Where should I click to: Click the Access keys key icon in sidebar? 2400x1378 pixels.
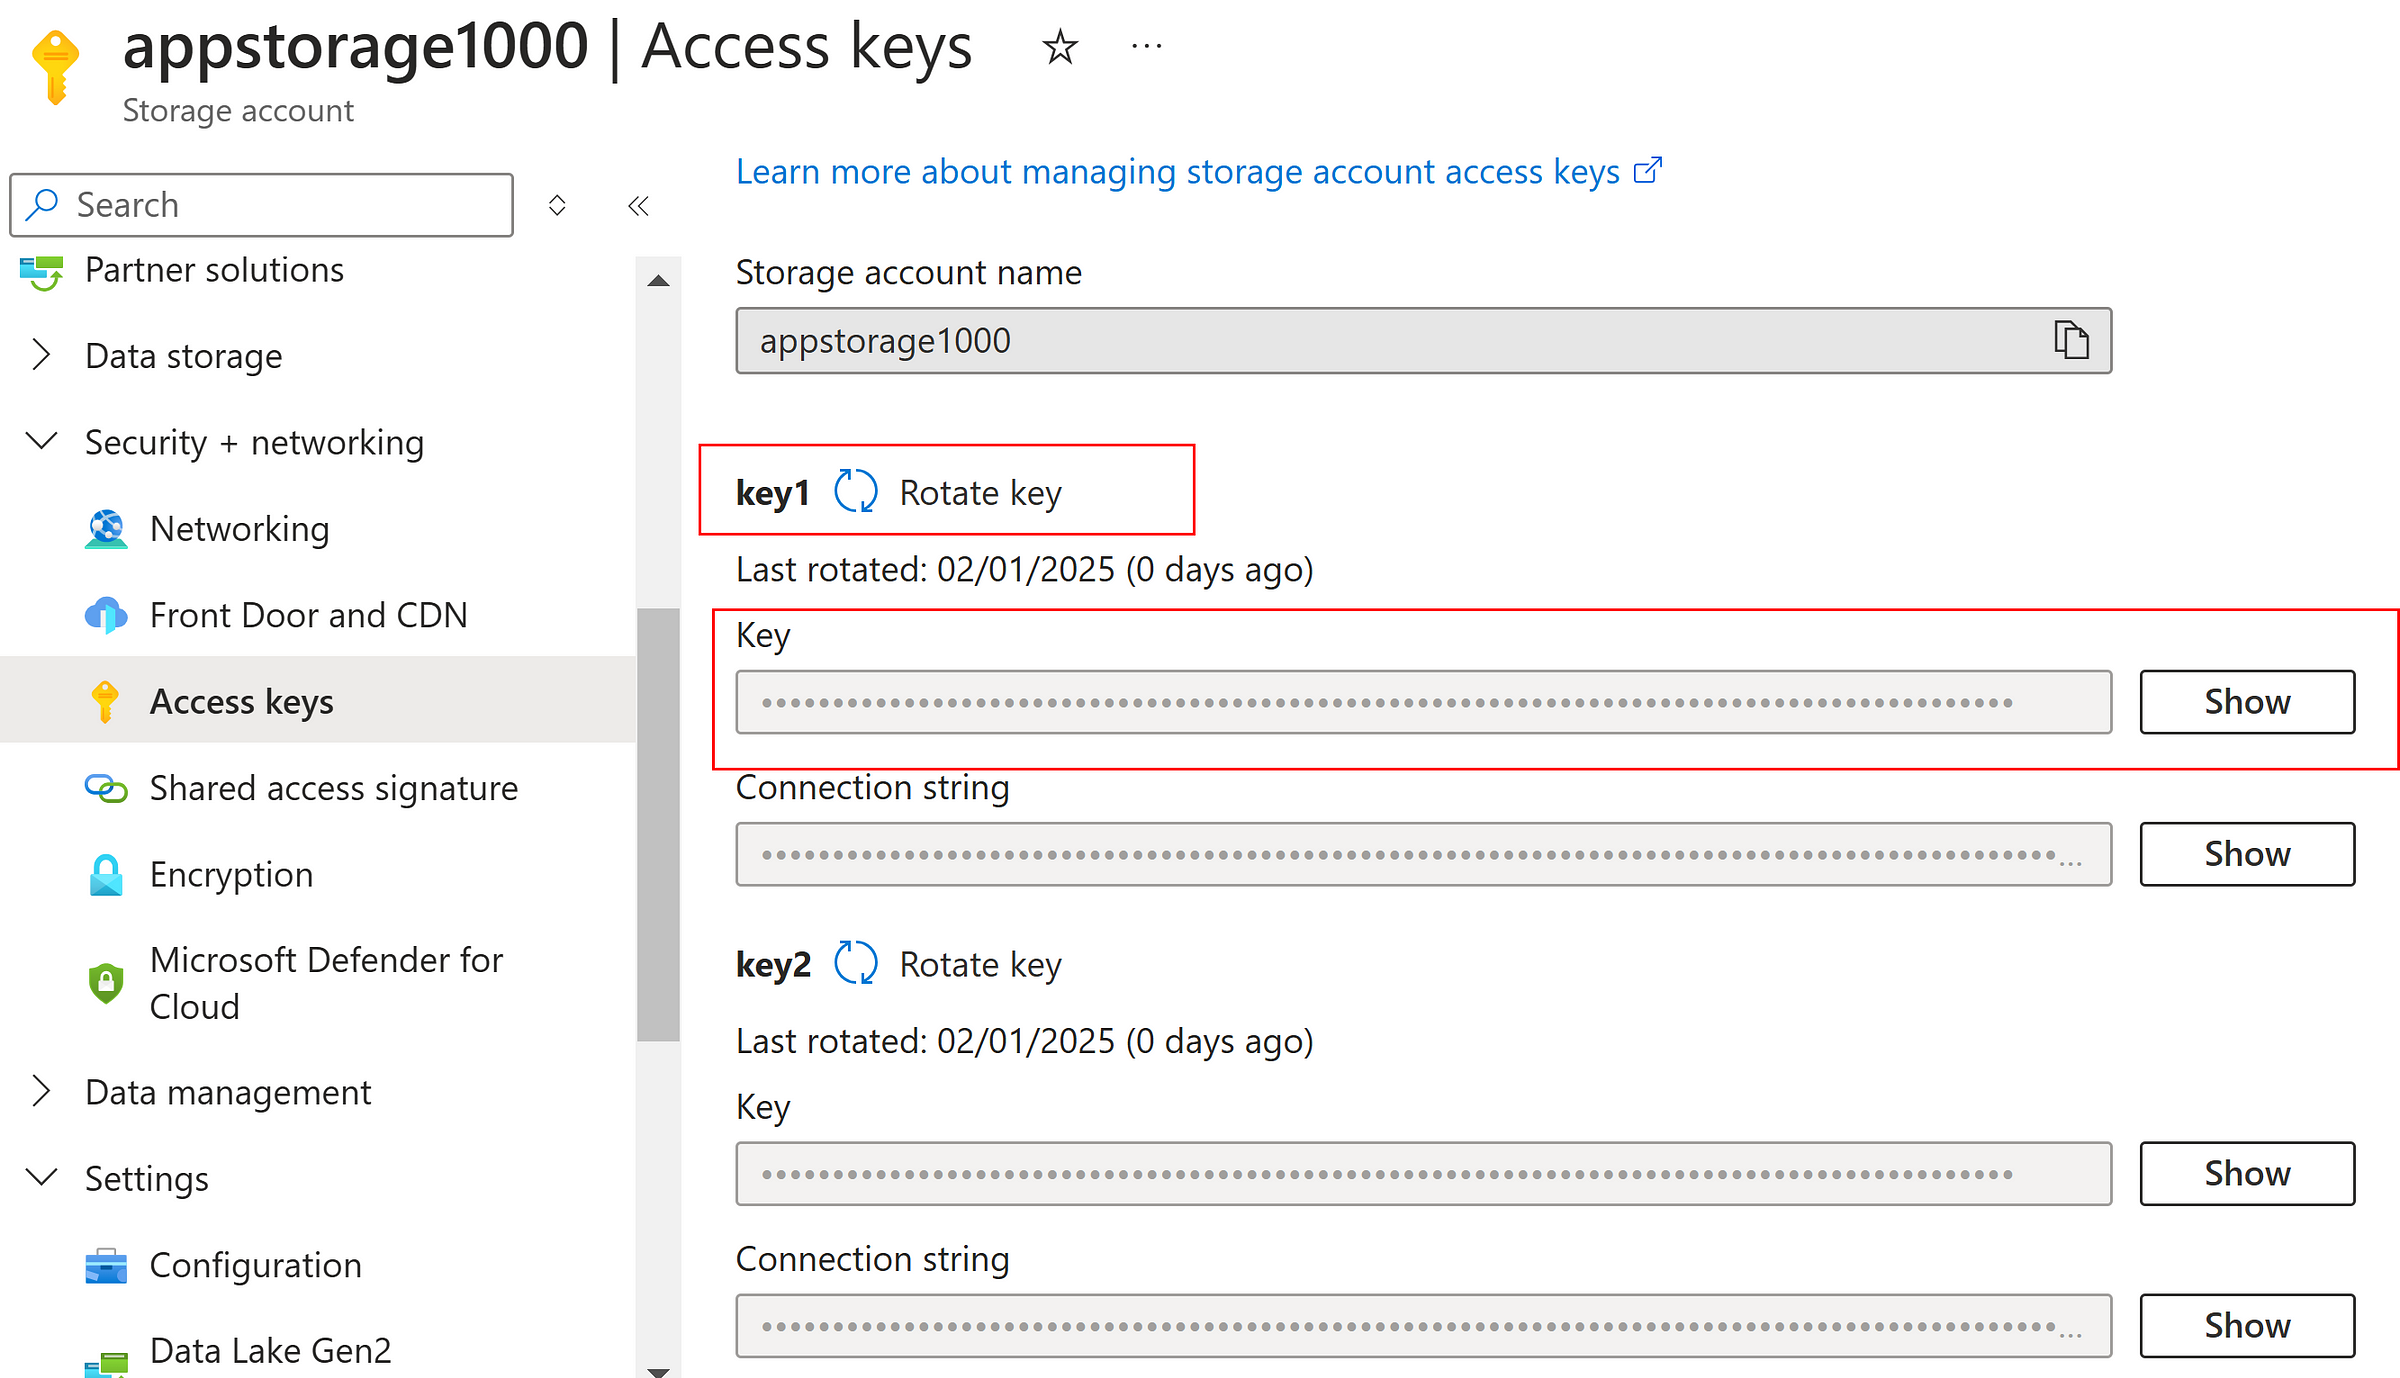click(105, 701)
